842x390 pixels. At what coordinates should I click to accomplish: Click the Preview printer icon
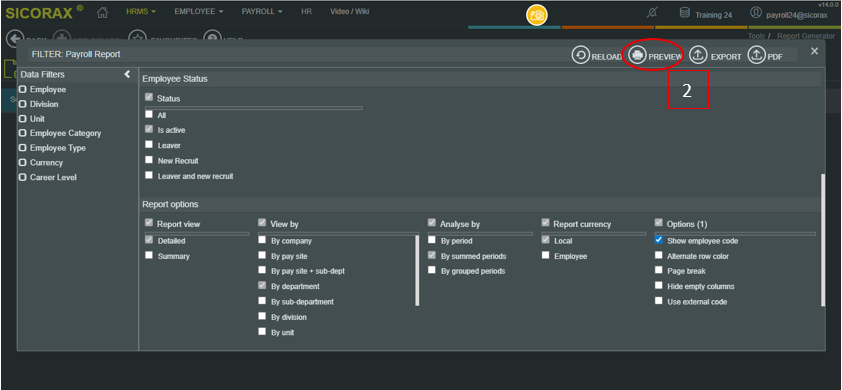(x=637, y=55)
